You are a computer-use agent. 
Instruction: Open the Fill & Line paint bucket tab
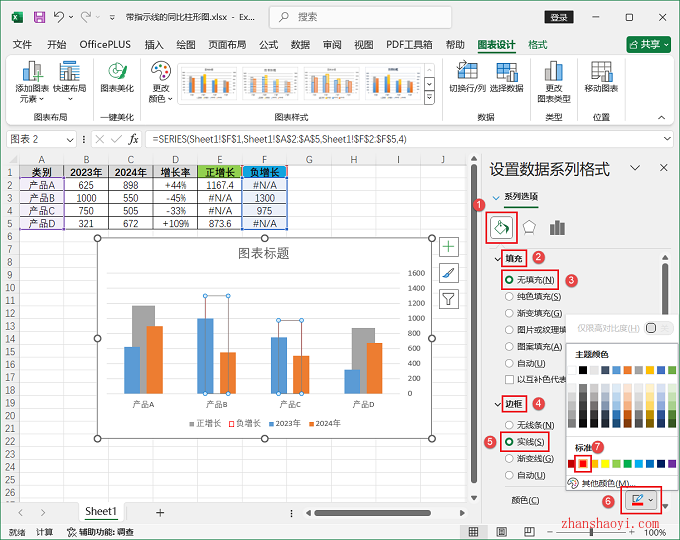click(x=500, y=228)
